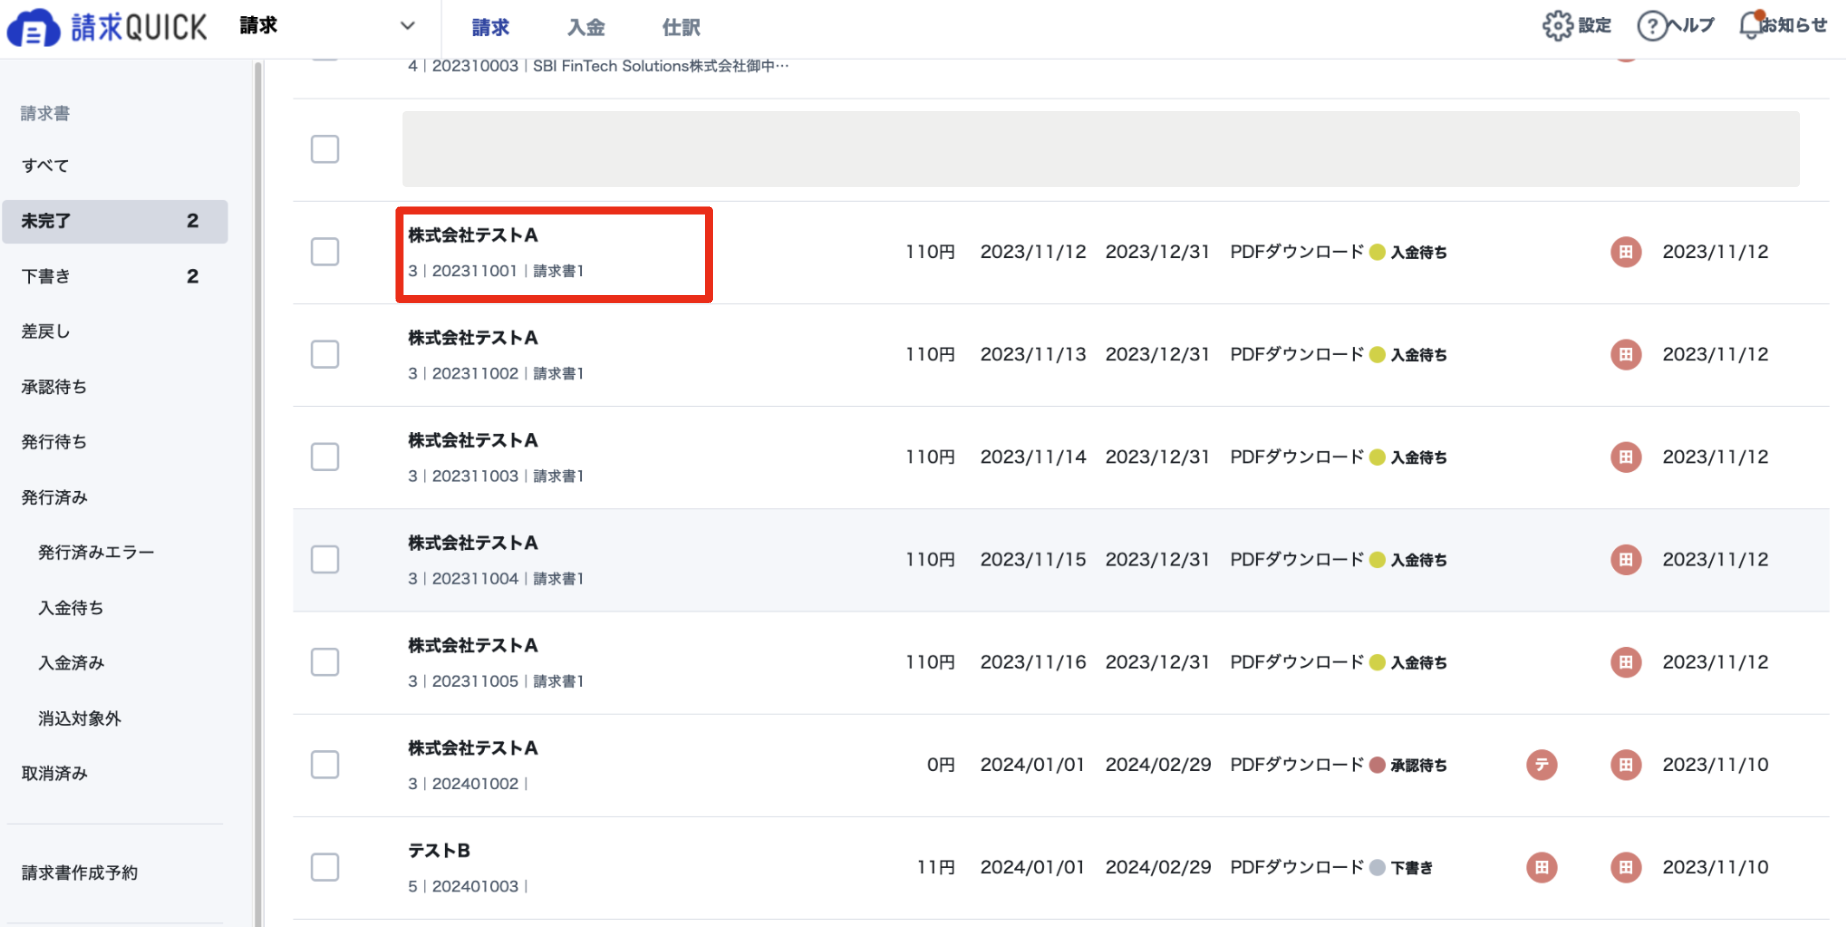Click gray 下書き status dot for テストB
The width and height of the screenshot is (1846, 927).
[x=1377, y=867]
